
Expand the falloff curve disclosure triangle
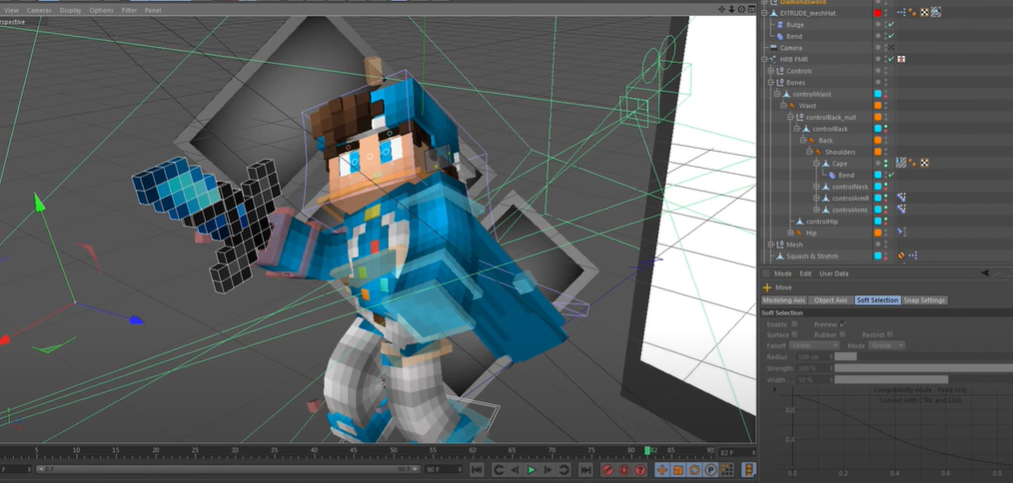click(x=775, y=390)
